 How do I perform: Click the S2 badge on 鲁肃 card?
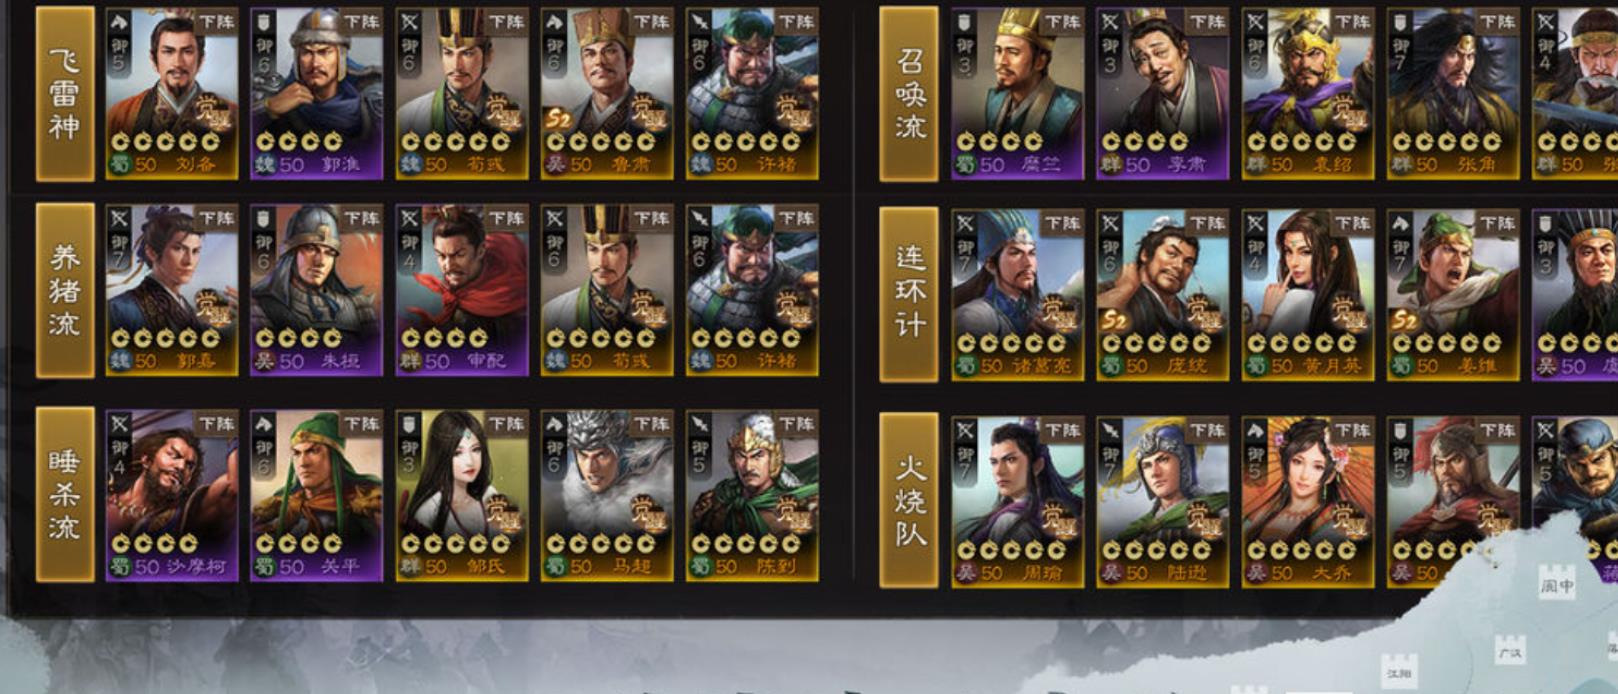coord(558,118)
